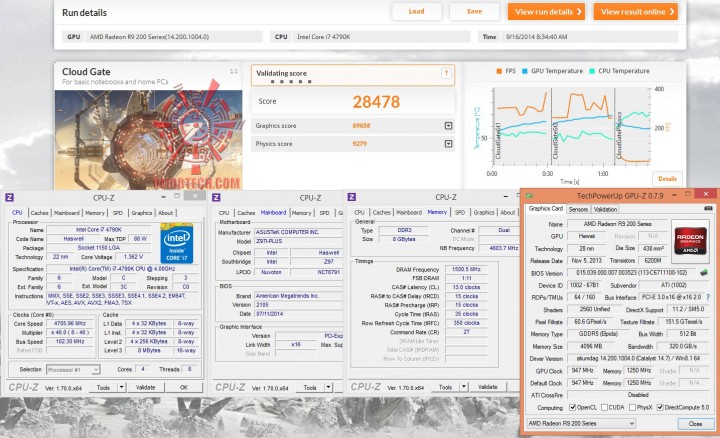Image resolution: width=720 pixels, height=438 pixels.
Task: Click the BIOS Version field in GPU-Z
Action: [632, 273]
